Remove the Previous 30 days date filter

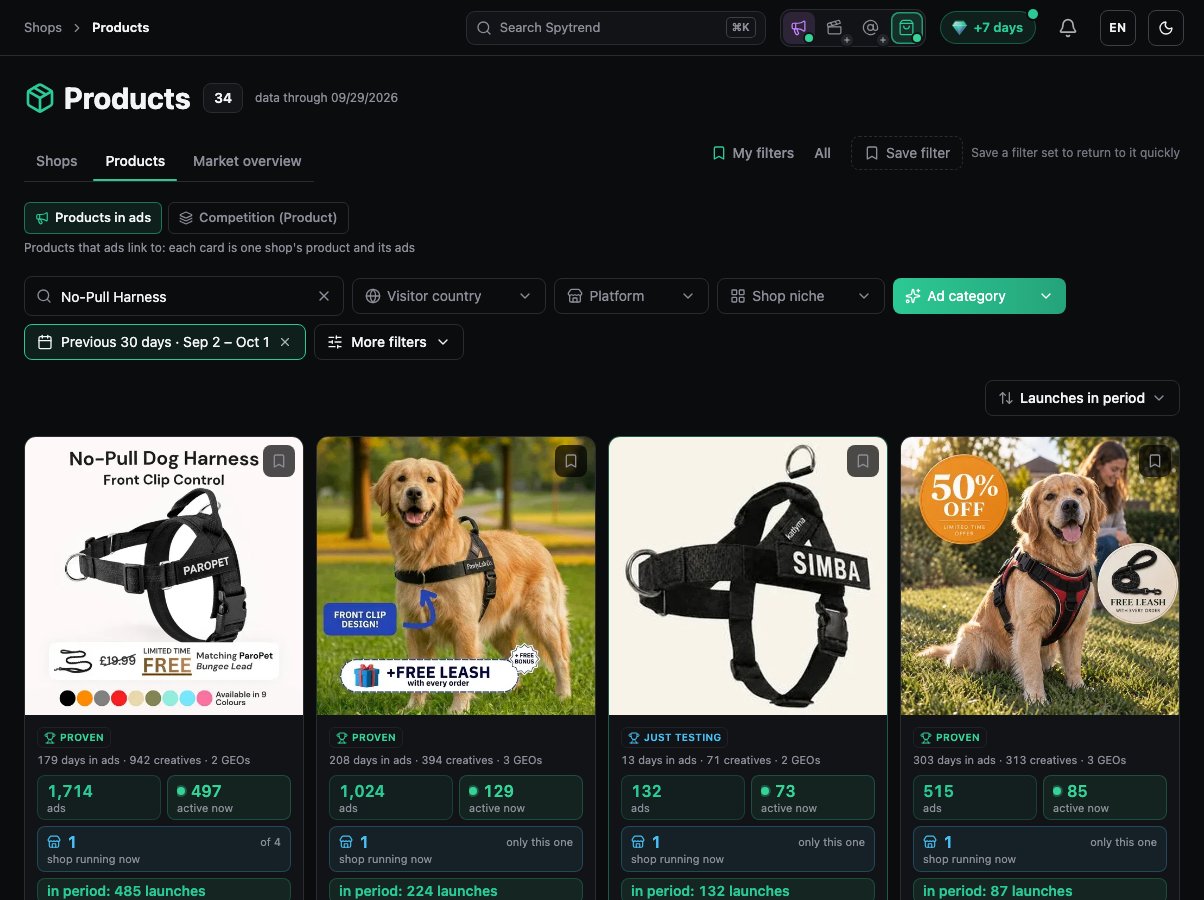(x=285, y=342)
